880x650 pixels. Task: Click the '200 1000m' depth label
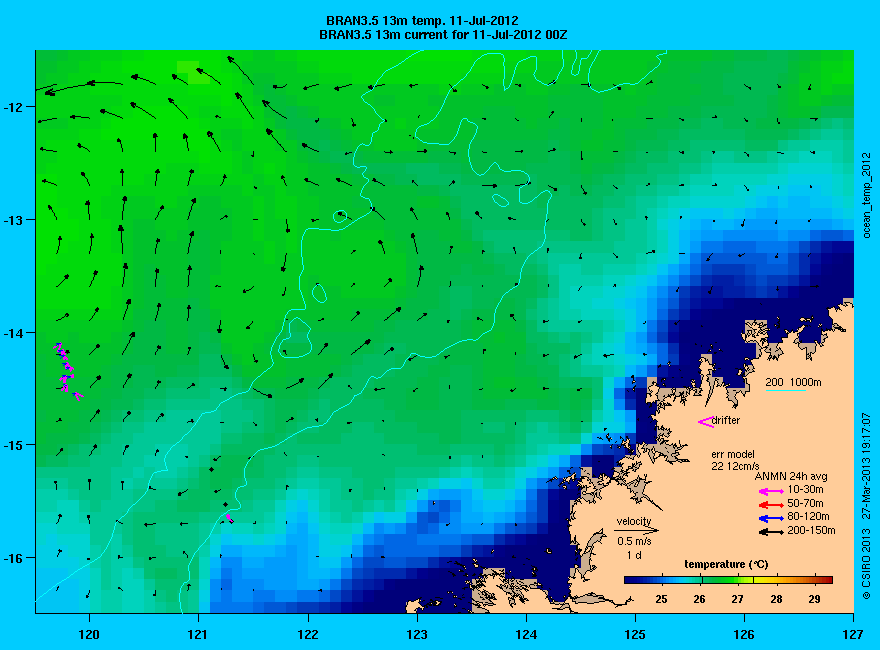(794, 382)
